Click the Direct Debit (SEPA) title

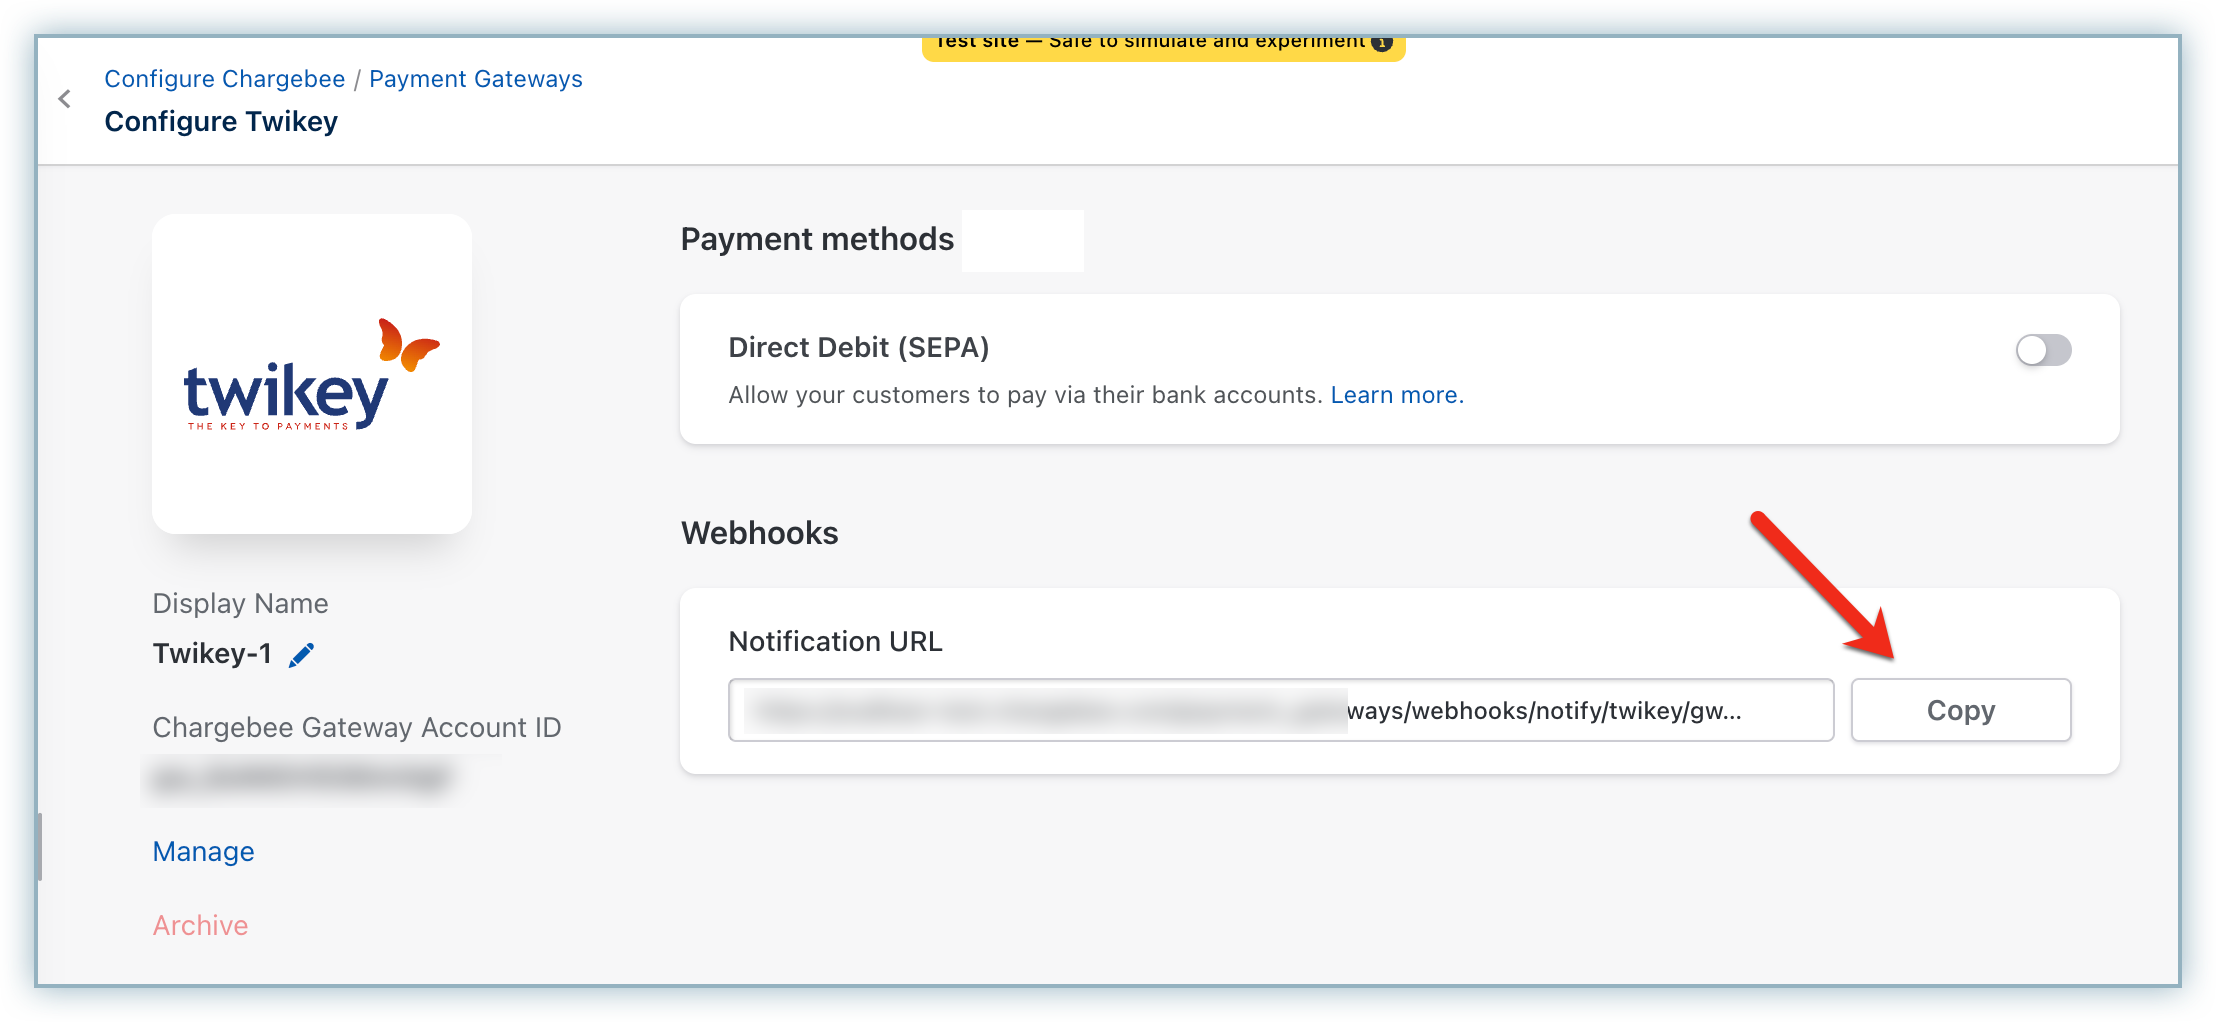click(858, 347)
